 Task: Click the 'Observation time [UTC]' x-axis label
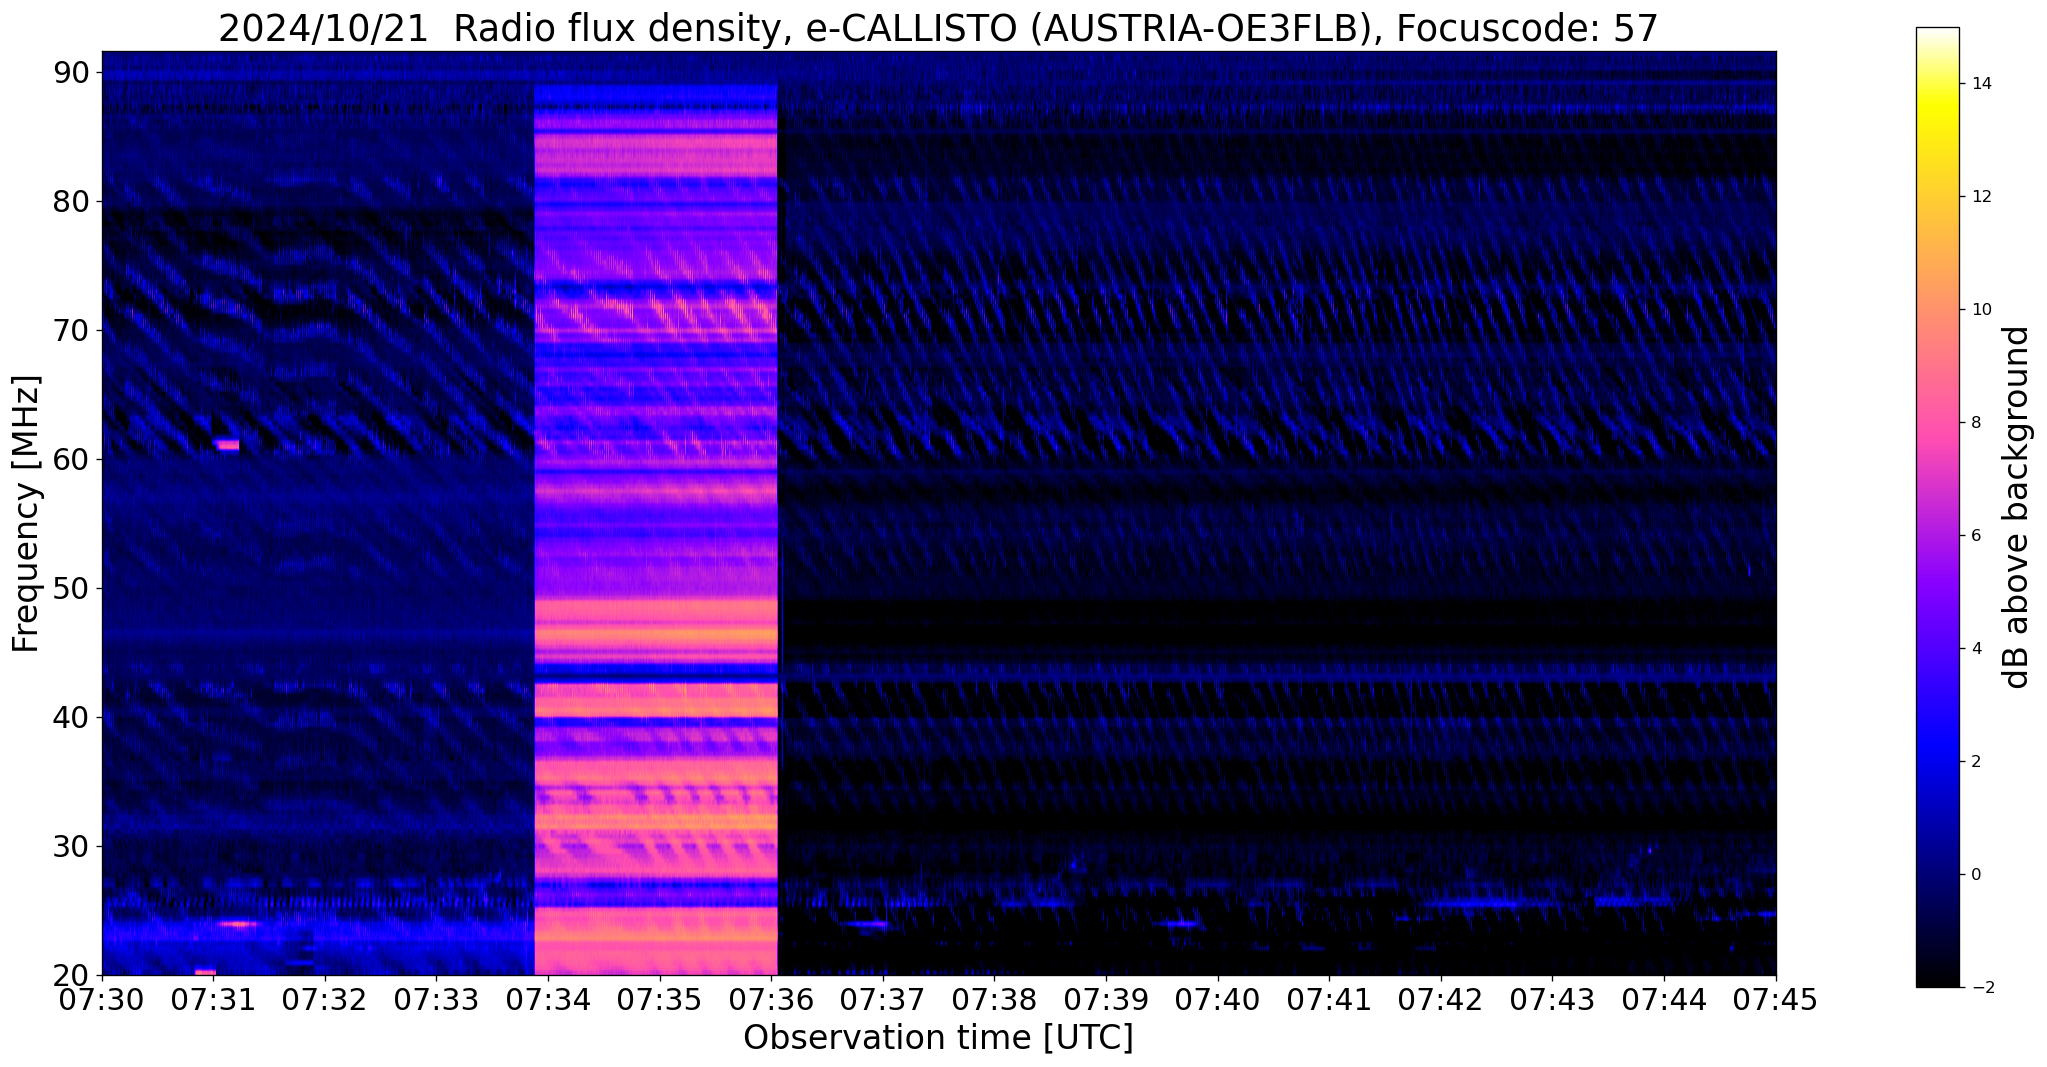click(938, 1038)
